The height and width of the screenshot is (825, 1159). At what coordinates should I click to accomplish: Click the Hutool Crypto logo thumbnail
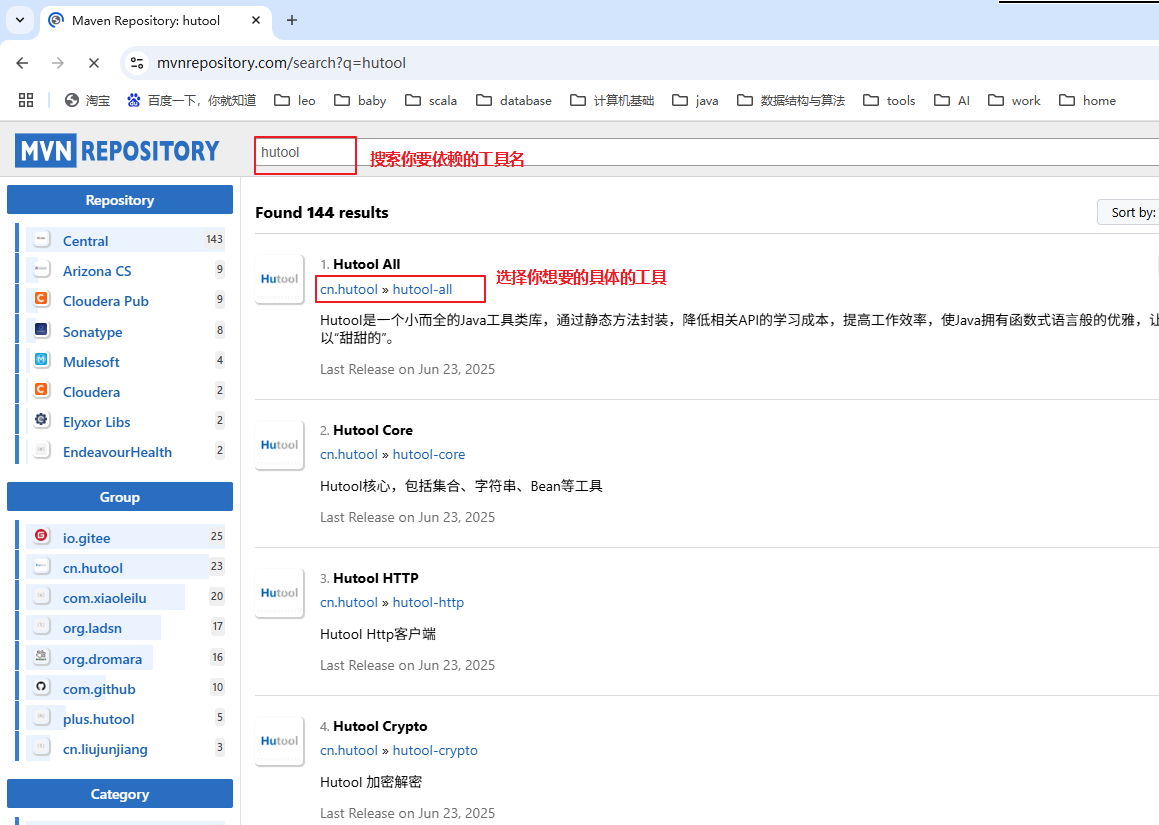point(279,741)
